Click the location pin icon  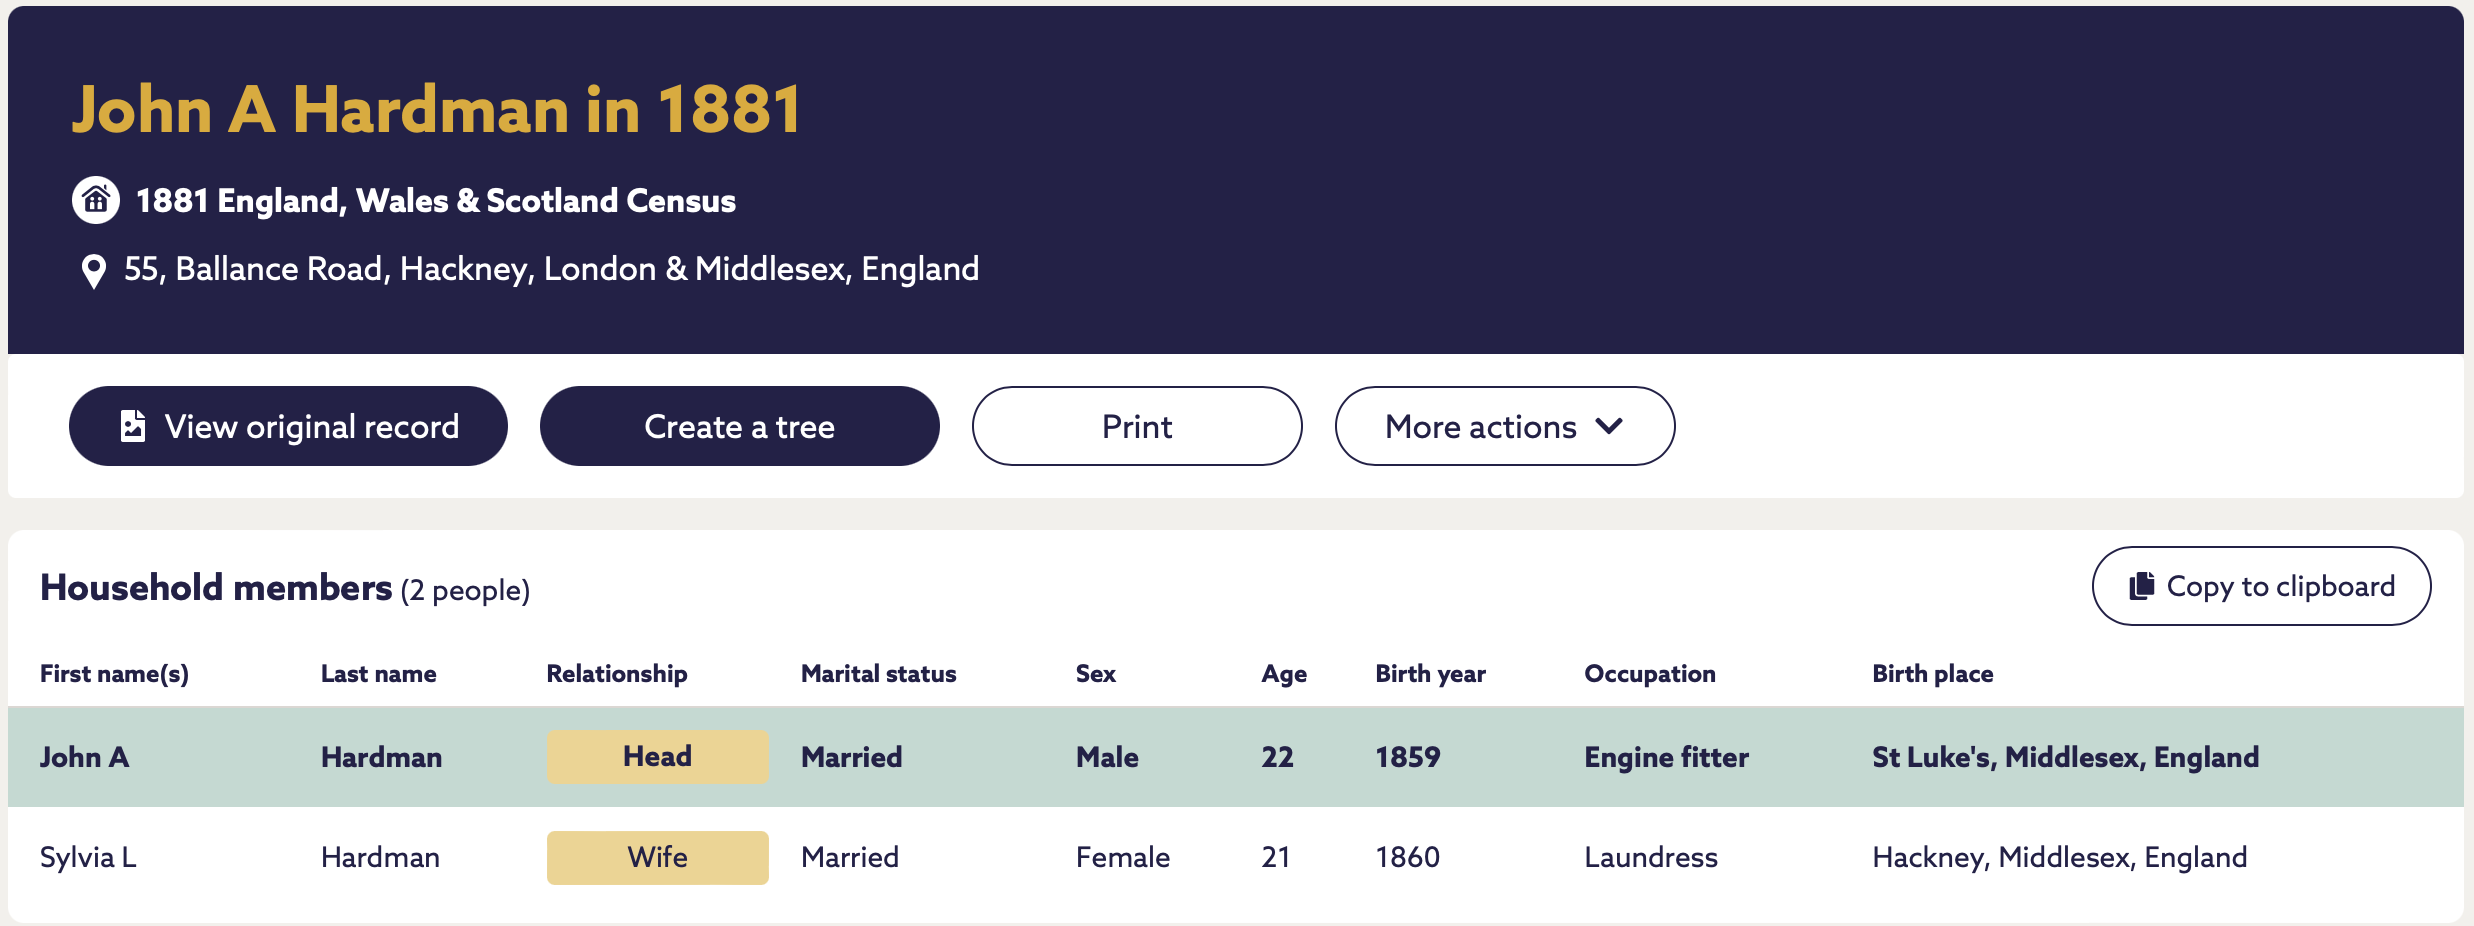[x=93, y=271]
